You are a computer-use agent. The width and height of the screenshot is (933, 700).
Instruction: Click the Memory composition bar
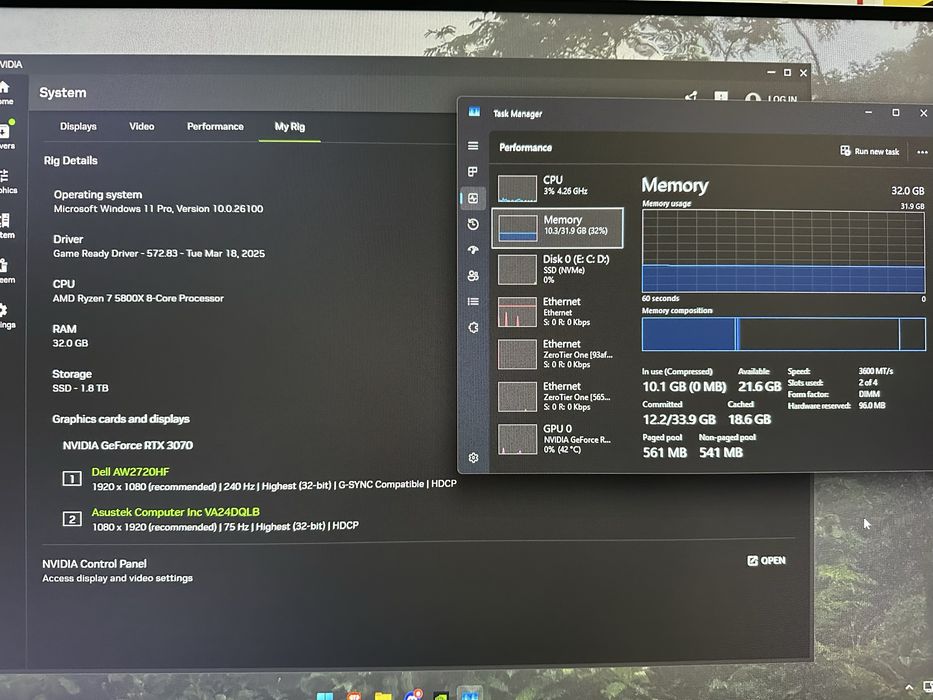783,334
